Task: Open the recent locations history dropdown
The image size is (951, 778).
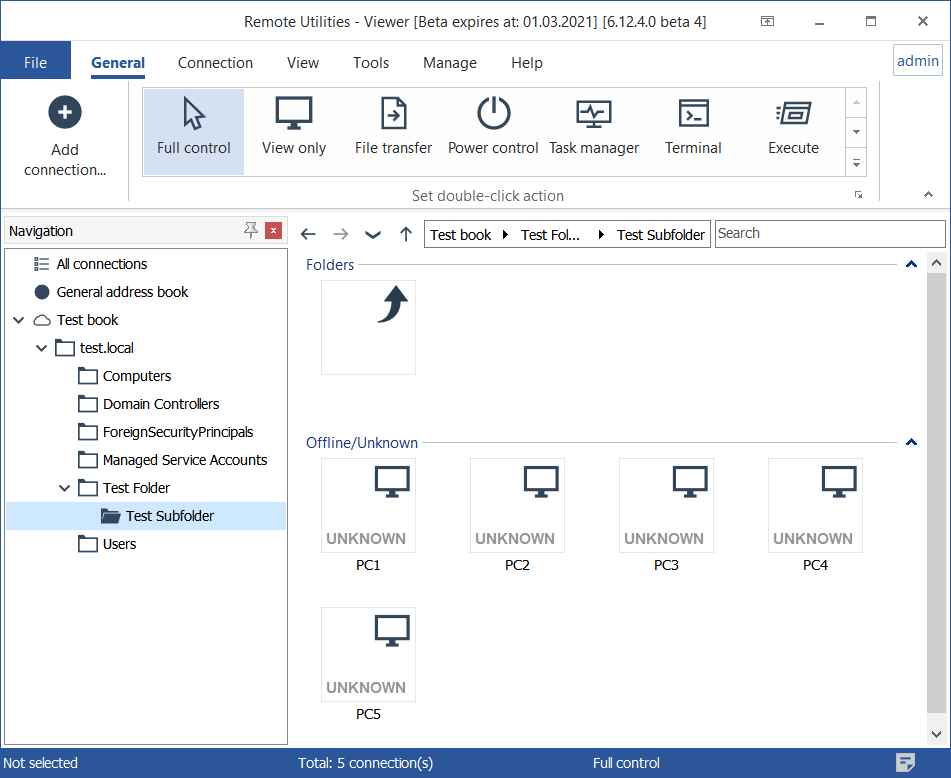Action: [373, 234]
